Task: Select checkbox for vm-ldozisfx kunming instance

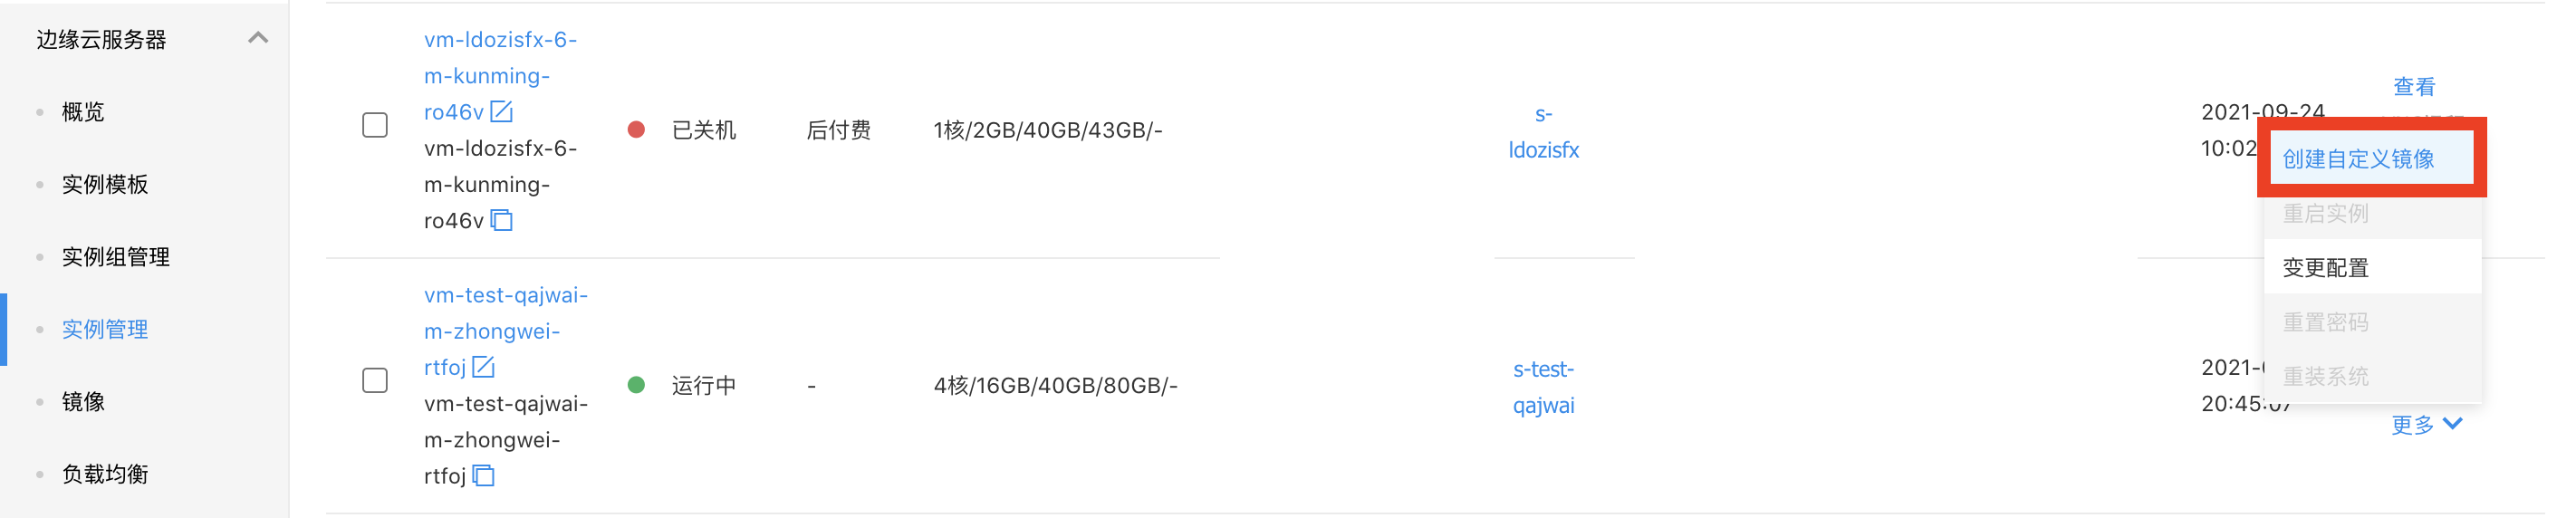Action: tap(375, 125)
